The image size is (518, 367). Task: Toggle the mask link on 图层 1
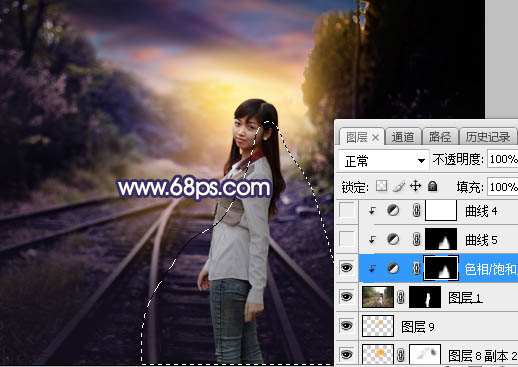(x=401, y=297)
